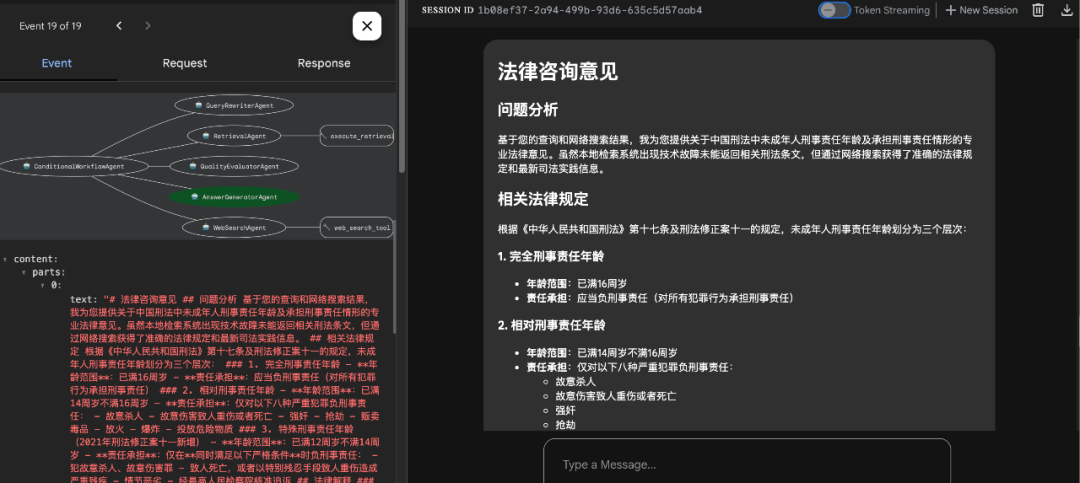Image resolution: width=1080 pixels, height=483 pixels.
Task: Click the 强奸 list item in chat
Action: click(565, 411)
